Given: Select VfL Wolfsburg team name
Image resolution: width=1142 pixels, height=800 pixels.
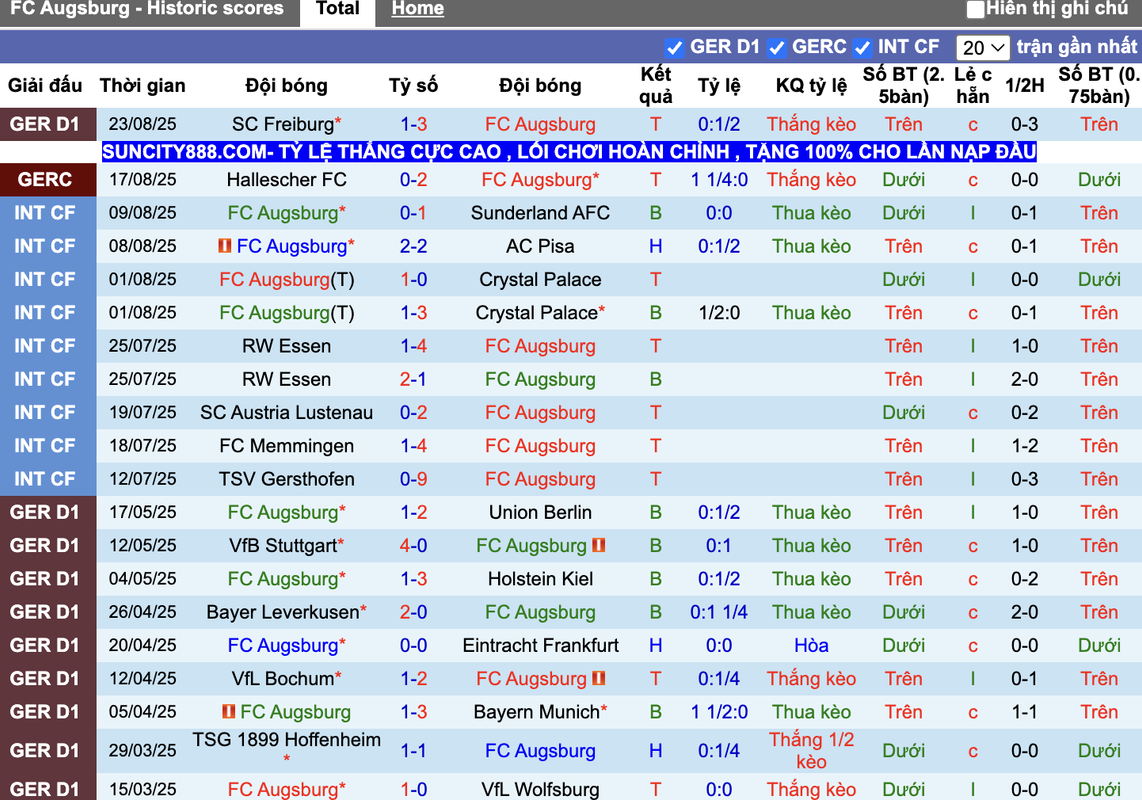Looking at the screenshot, I should [x=540, y=790].
